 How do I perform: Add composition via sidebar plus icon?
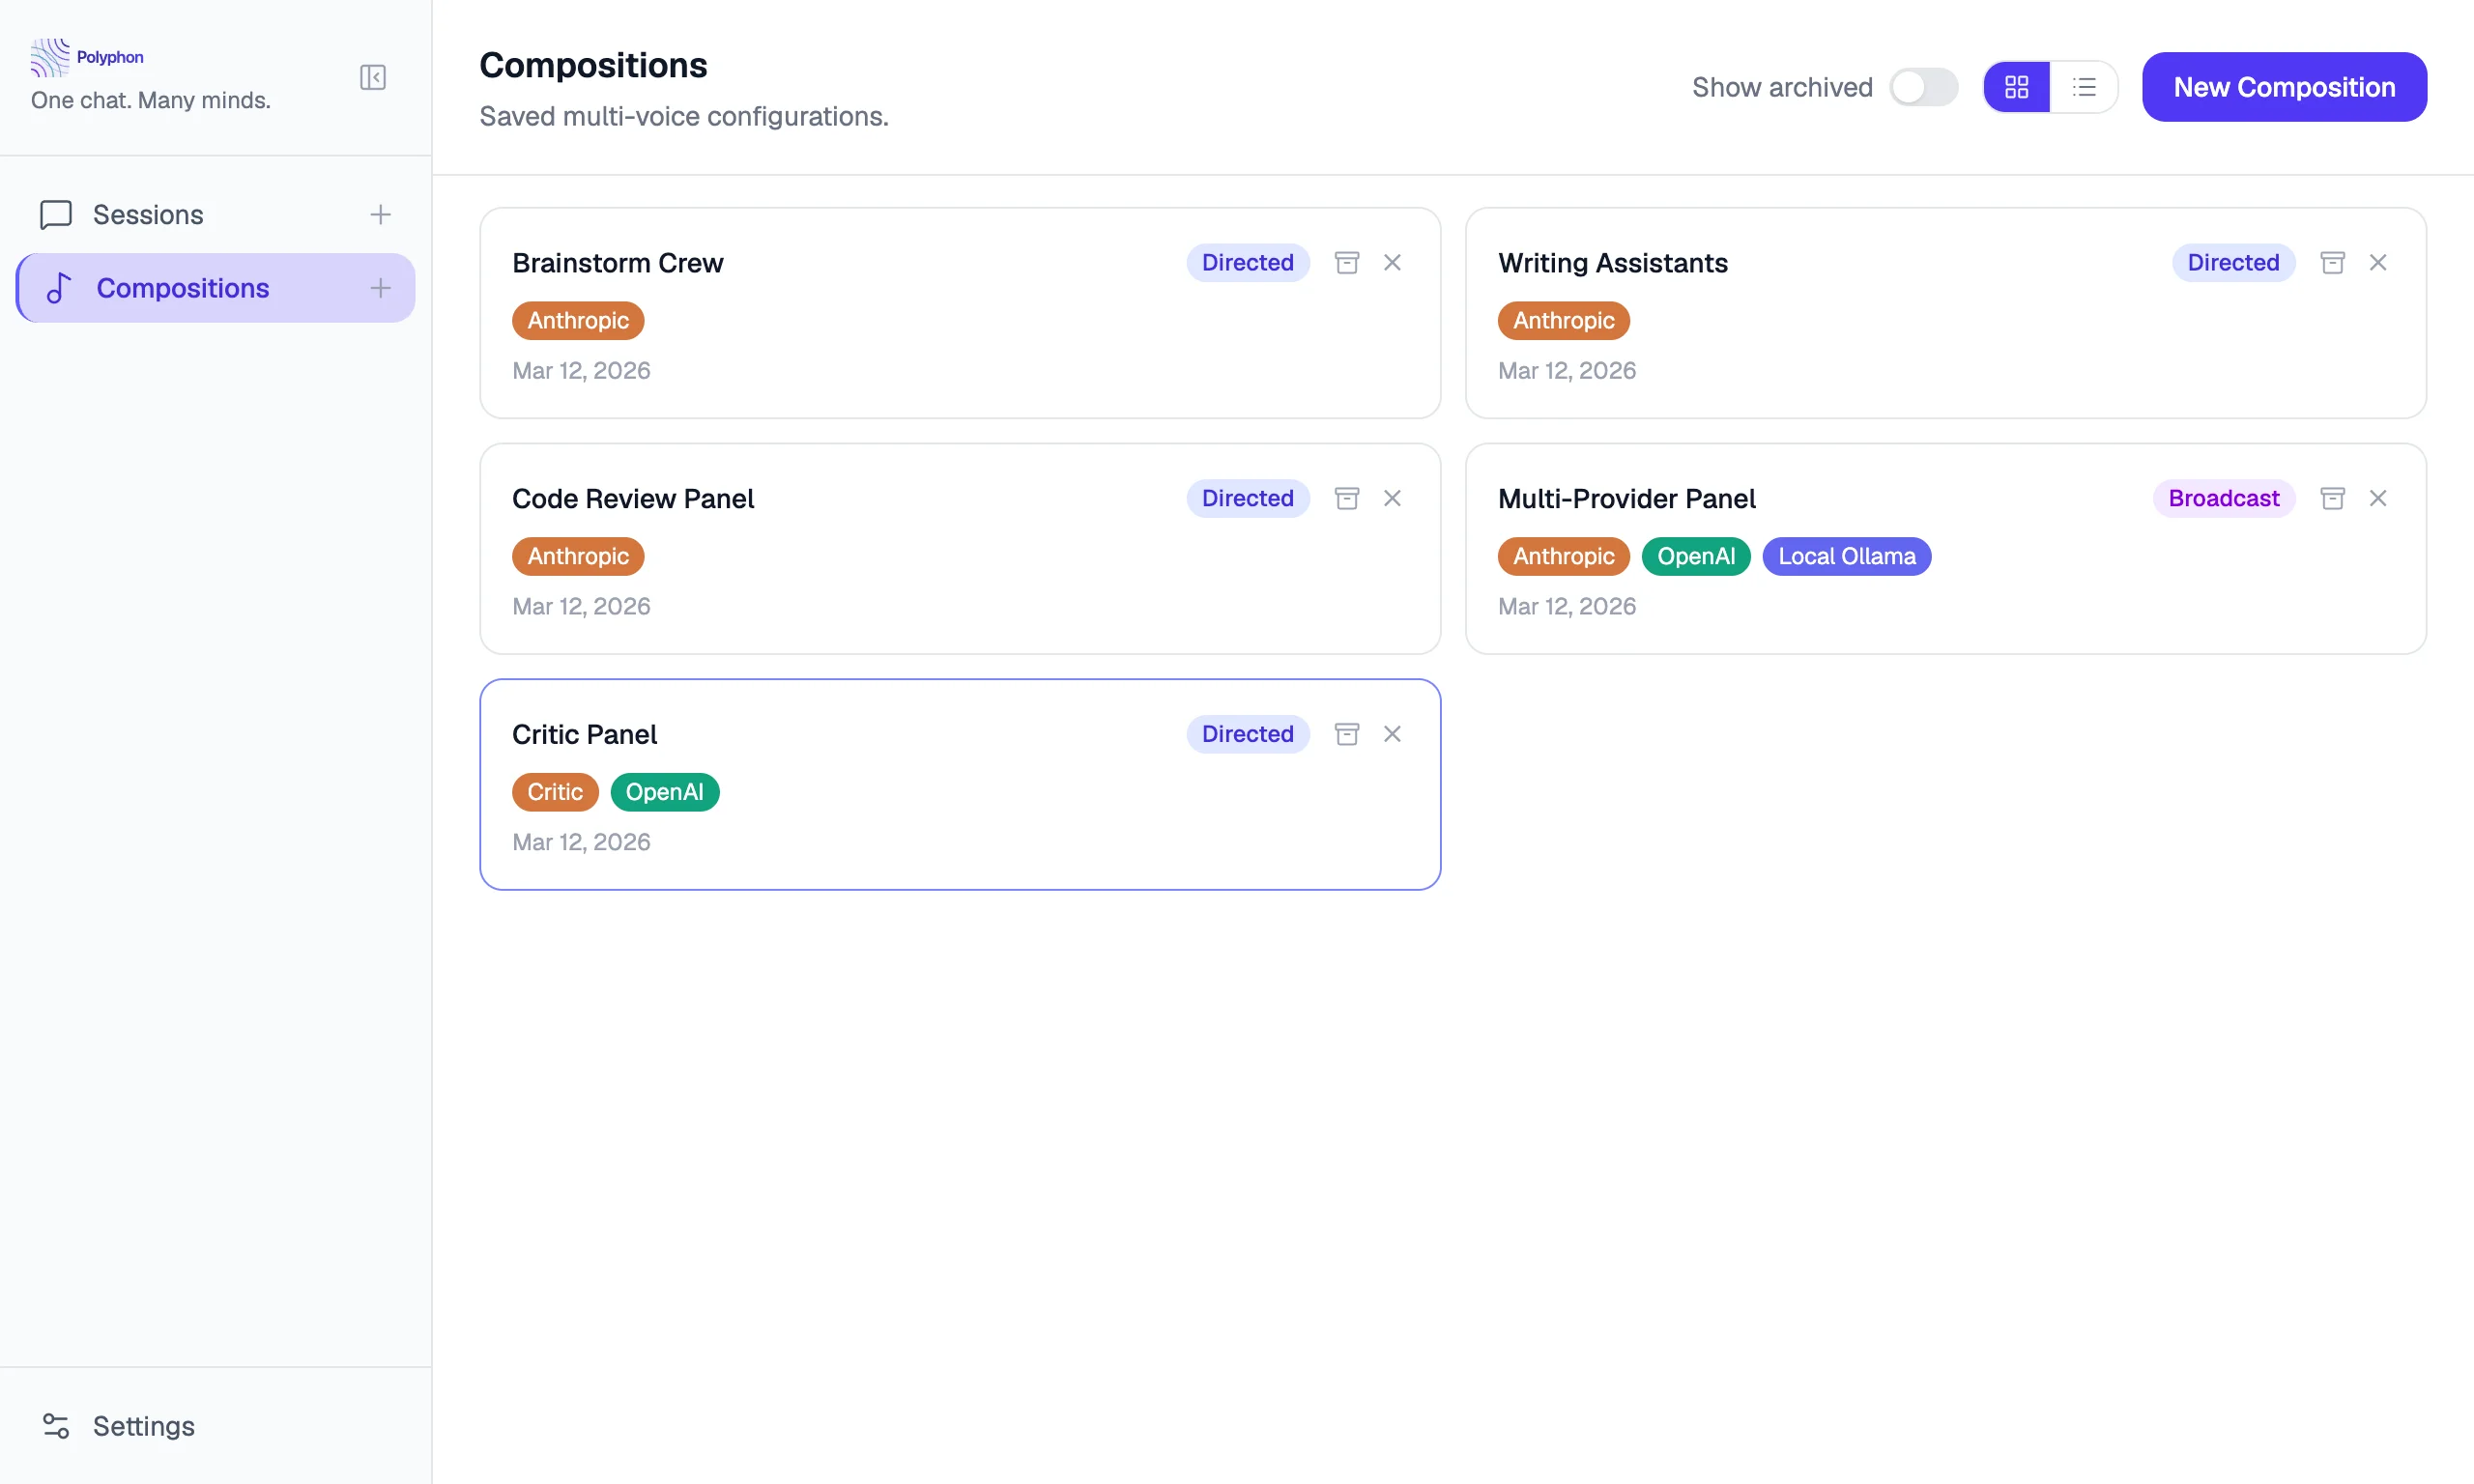click(x=380, y=288)
